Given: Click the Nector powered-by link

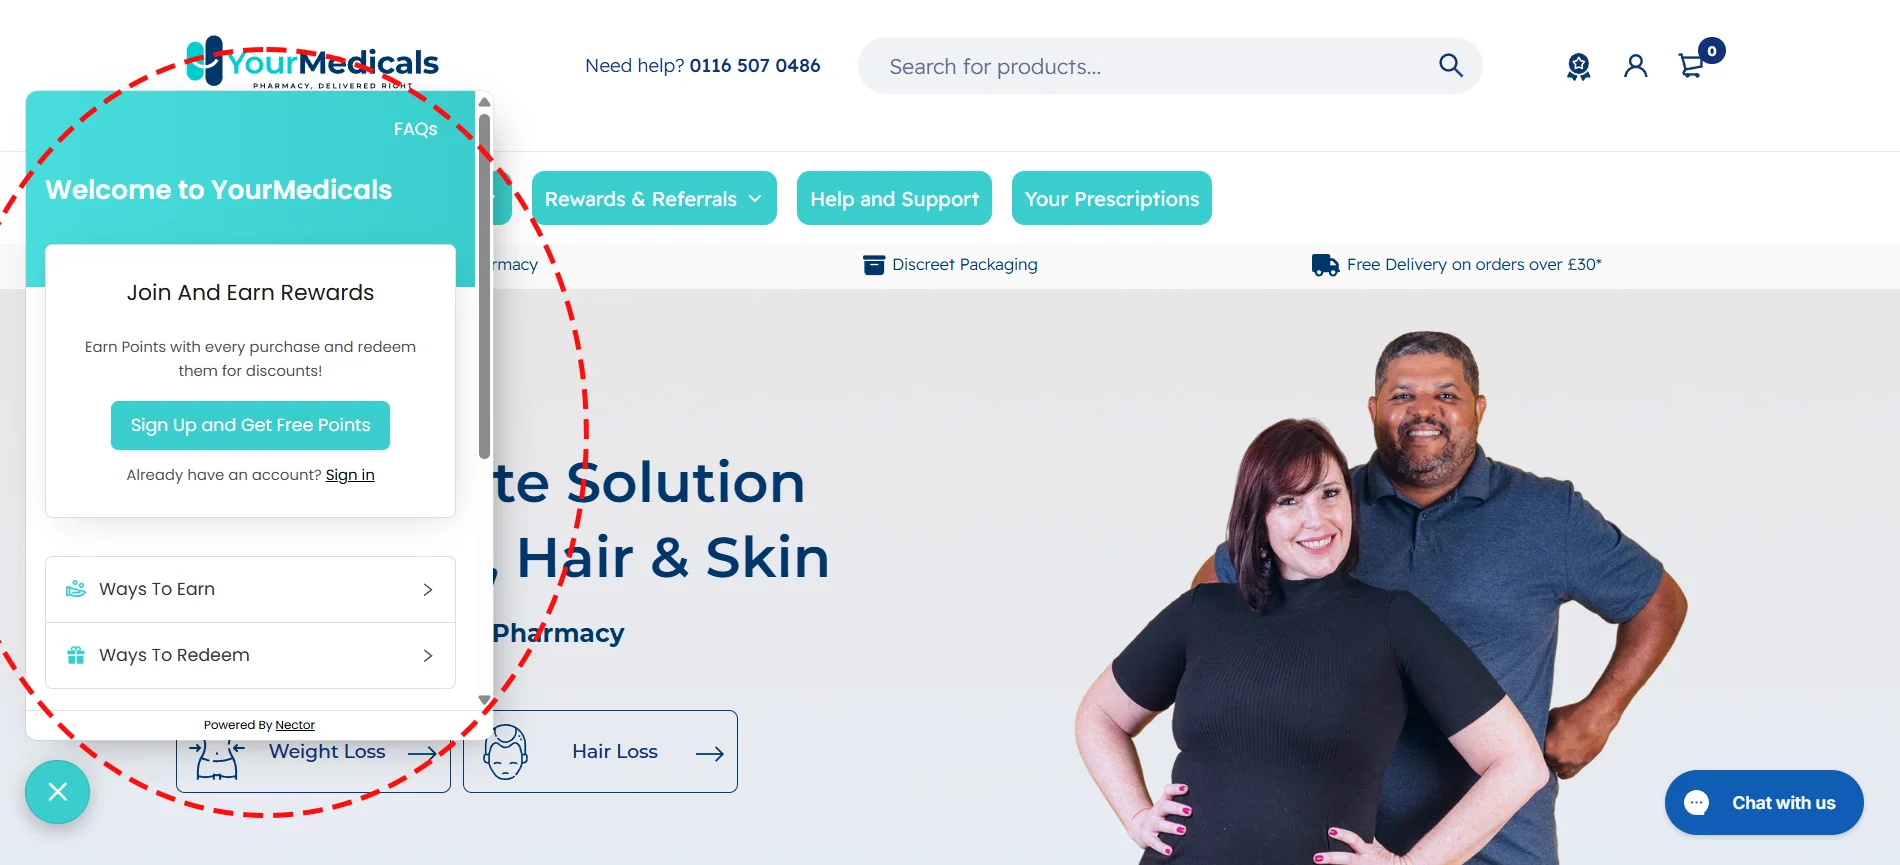Looking at the screenshot, I should tap(295, 725).
